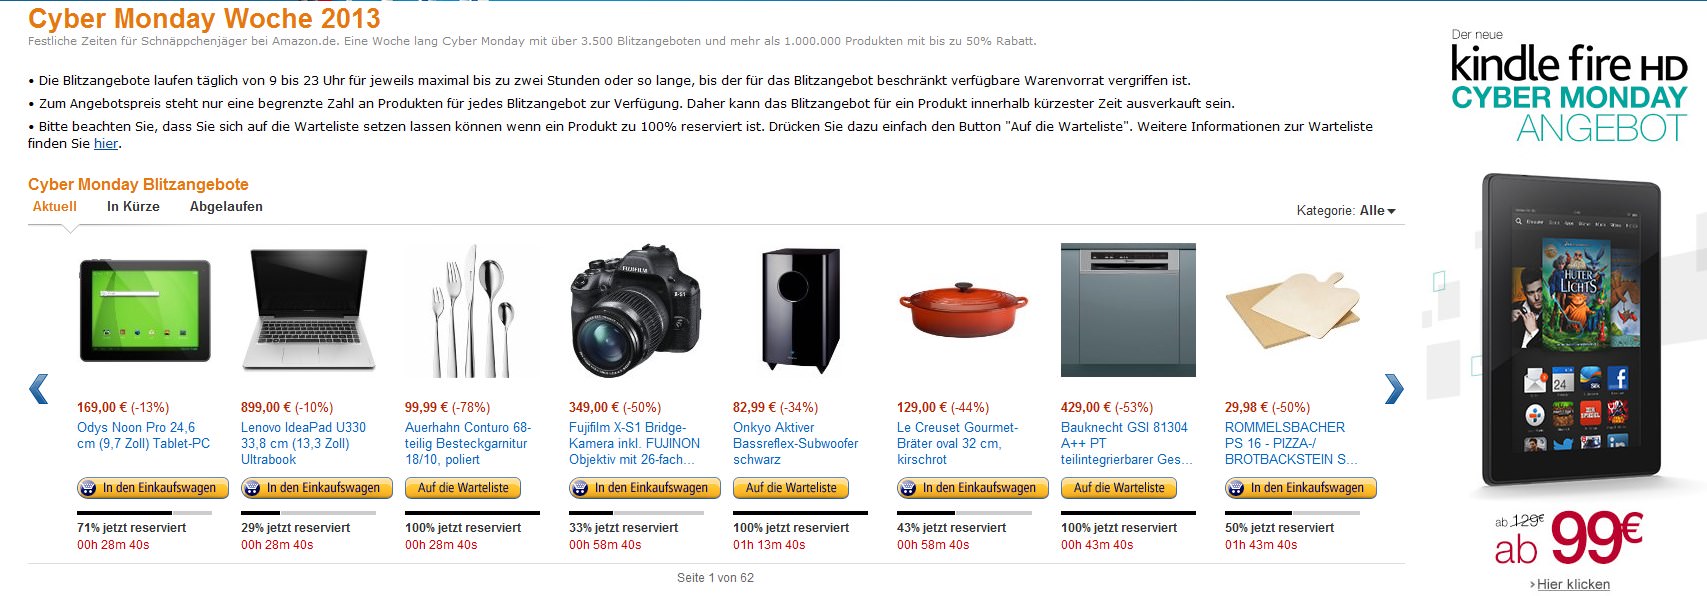
Task: Click the 71% reserved progress bar
Action: coord(145,513)
